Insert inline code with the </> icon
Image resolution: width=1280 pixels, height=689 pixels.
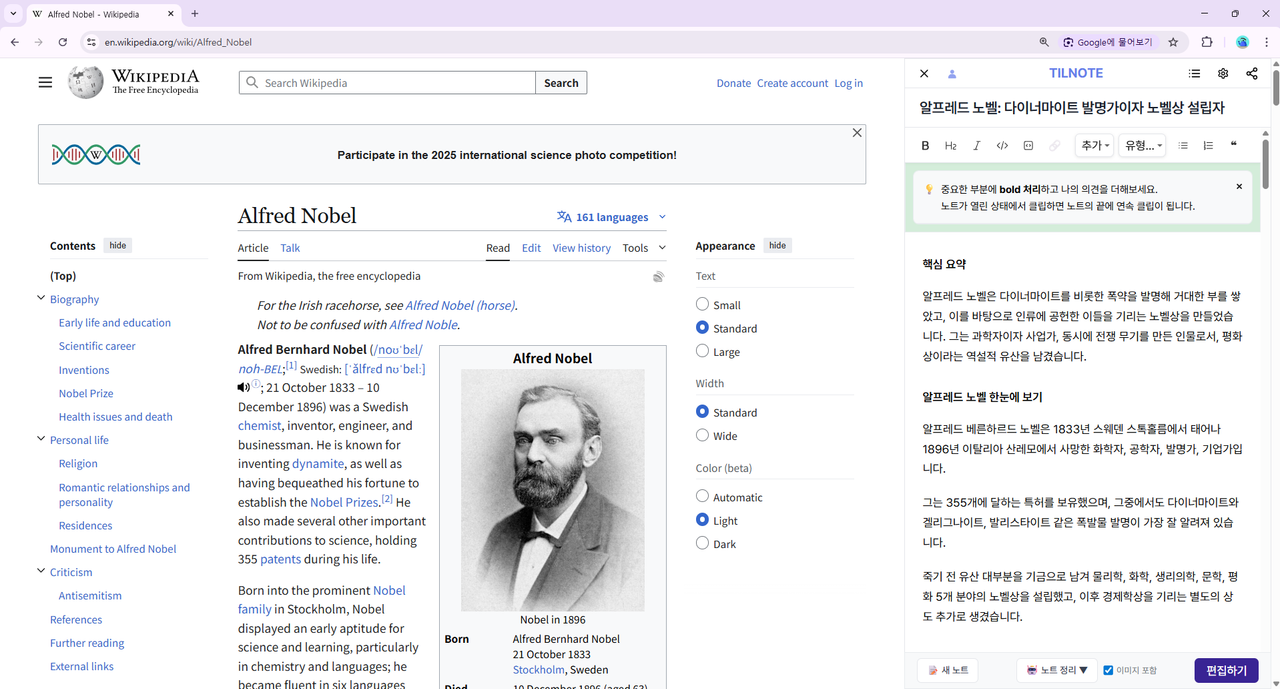pyautogui.click(x=1002, y=145)
